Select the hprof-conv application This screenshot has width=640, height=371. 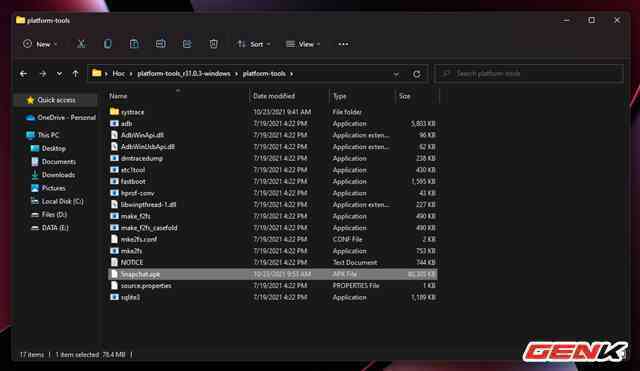(273, 193)
